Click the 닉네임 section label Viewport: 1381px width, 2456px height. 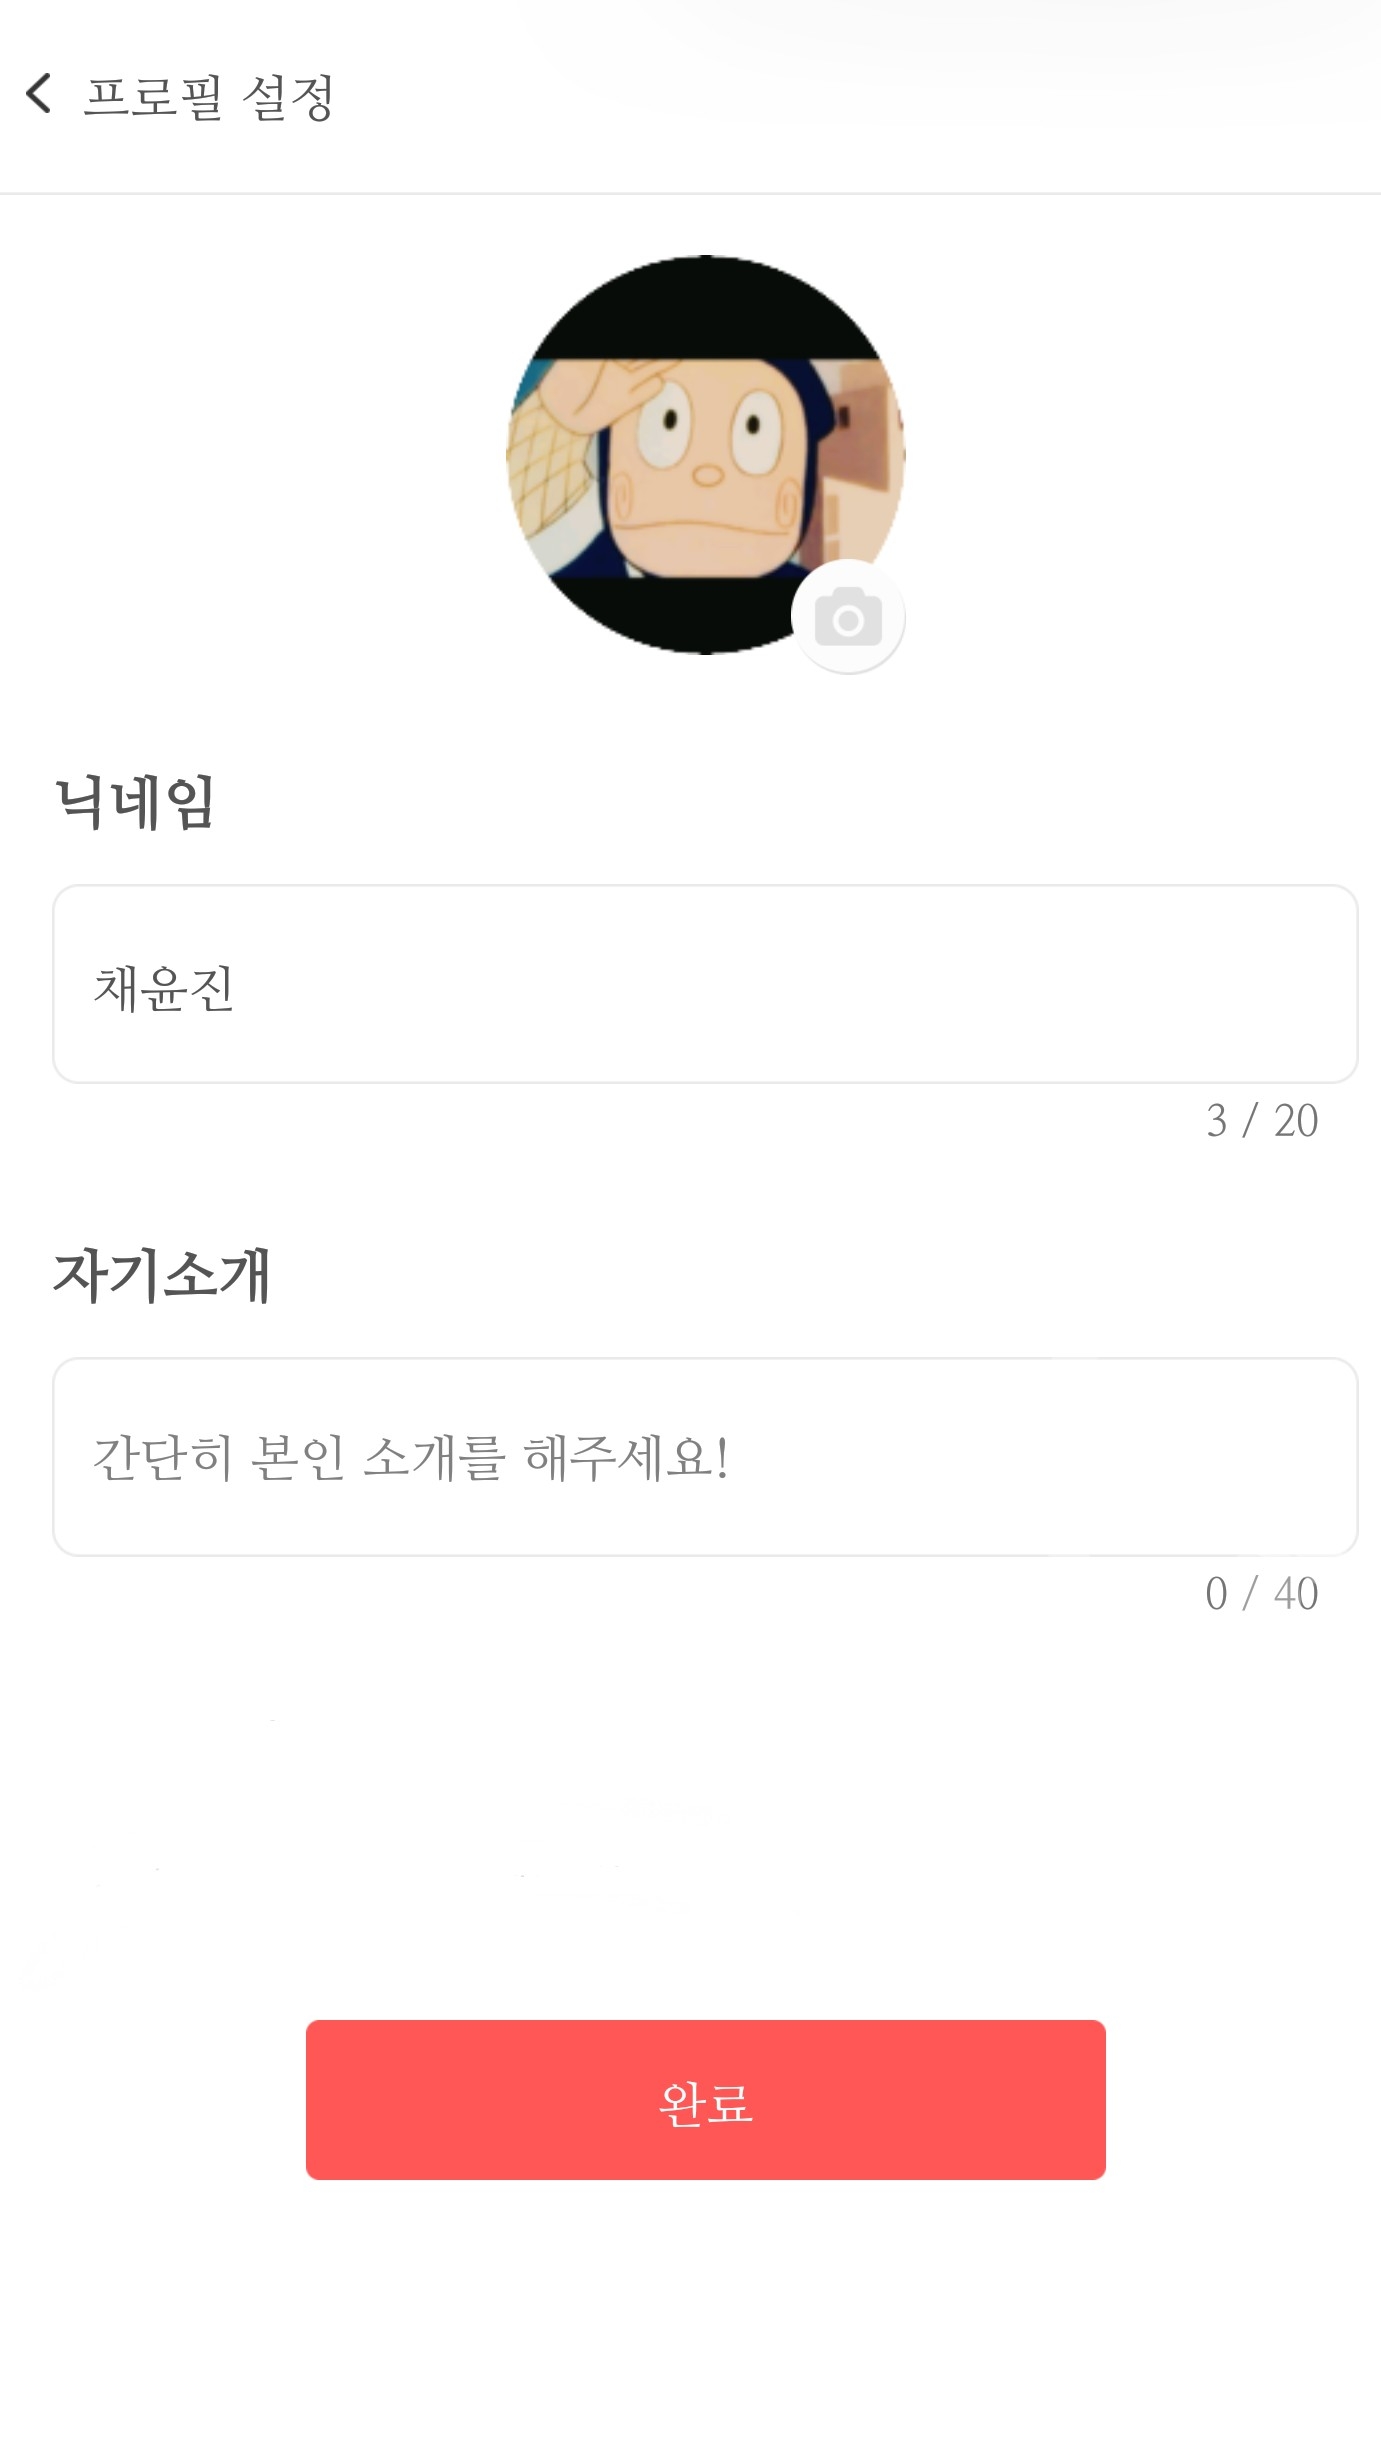pos(135,802)
